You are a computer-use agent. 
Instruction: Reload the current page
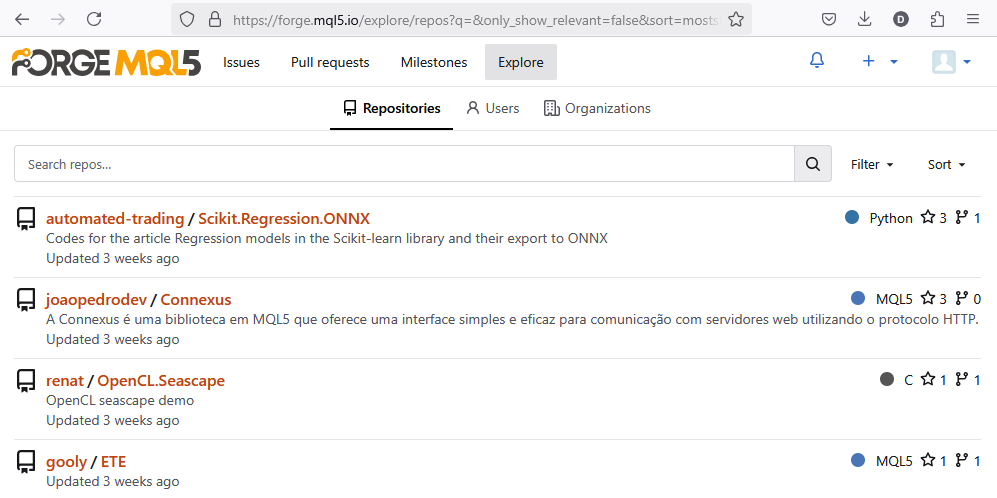coord(94,19)
